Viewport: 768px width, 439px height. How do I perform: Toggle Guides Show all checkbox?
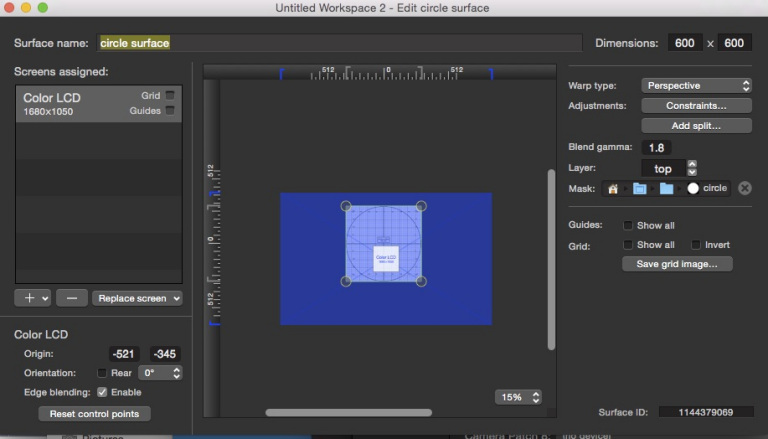[628, 225]
